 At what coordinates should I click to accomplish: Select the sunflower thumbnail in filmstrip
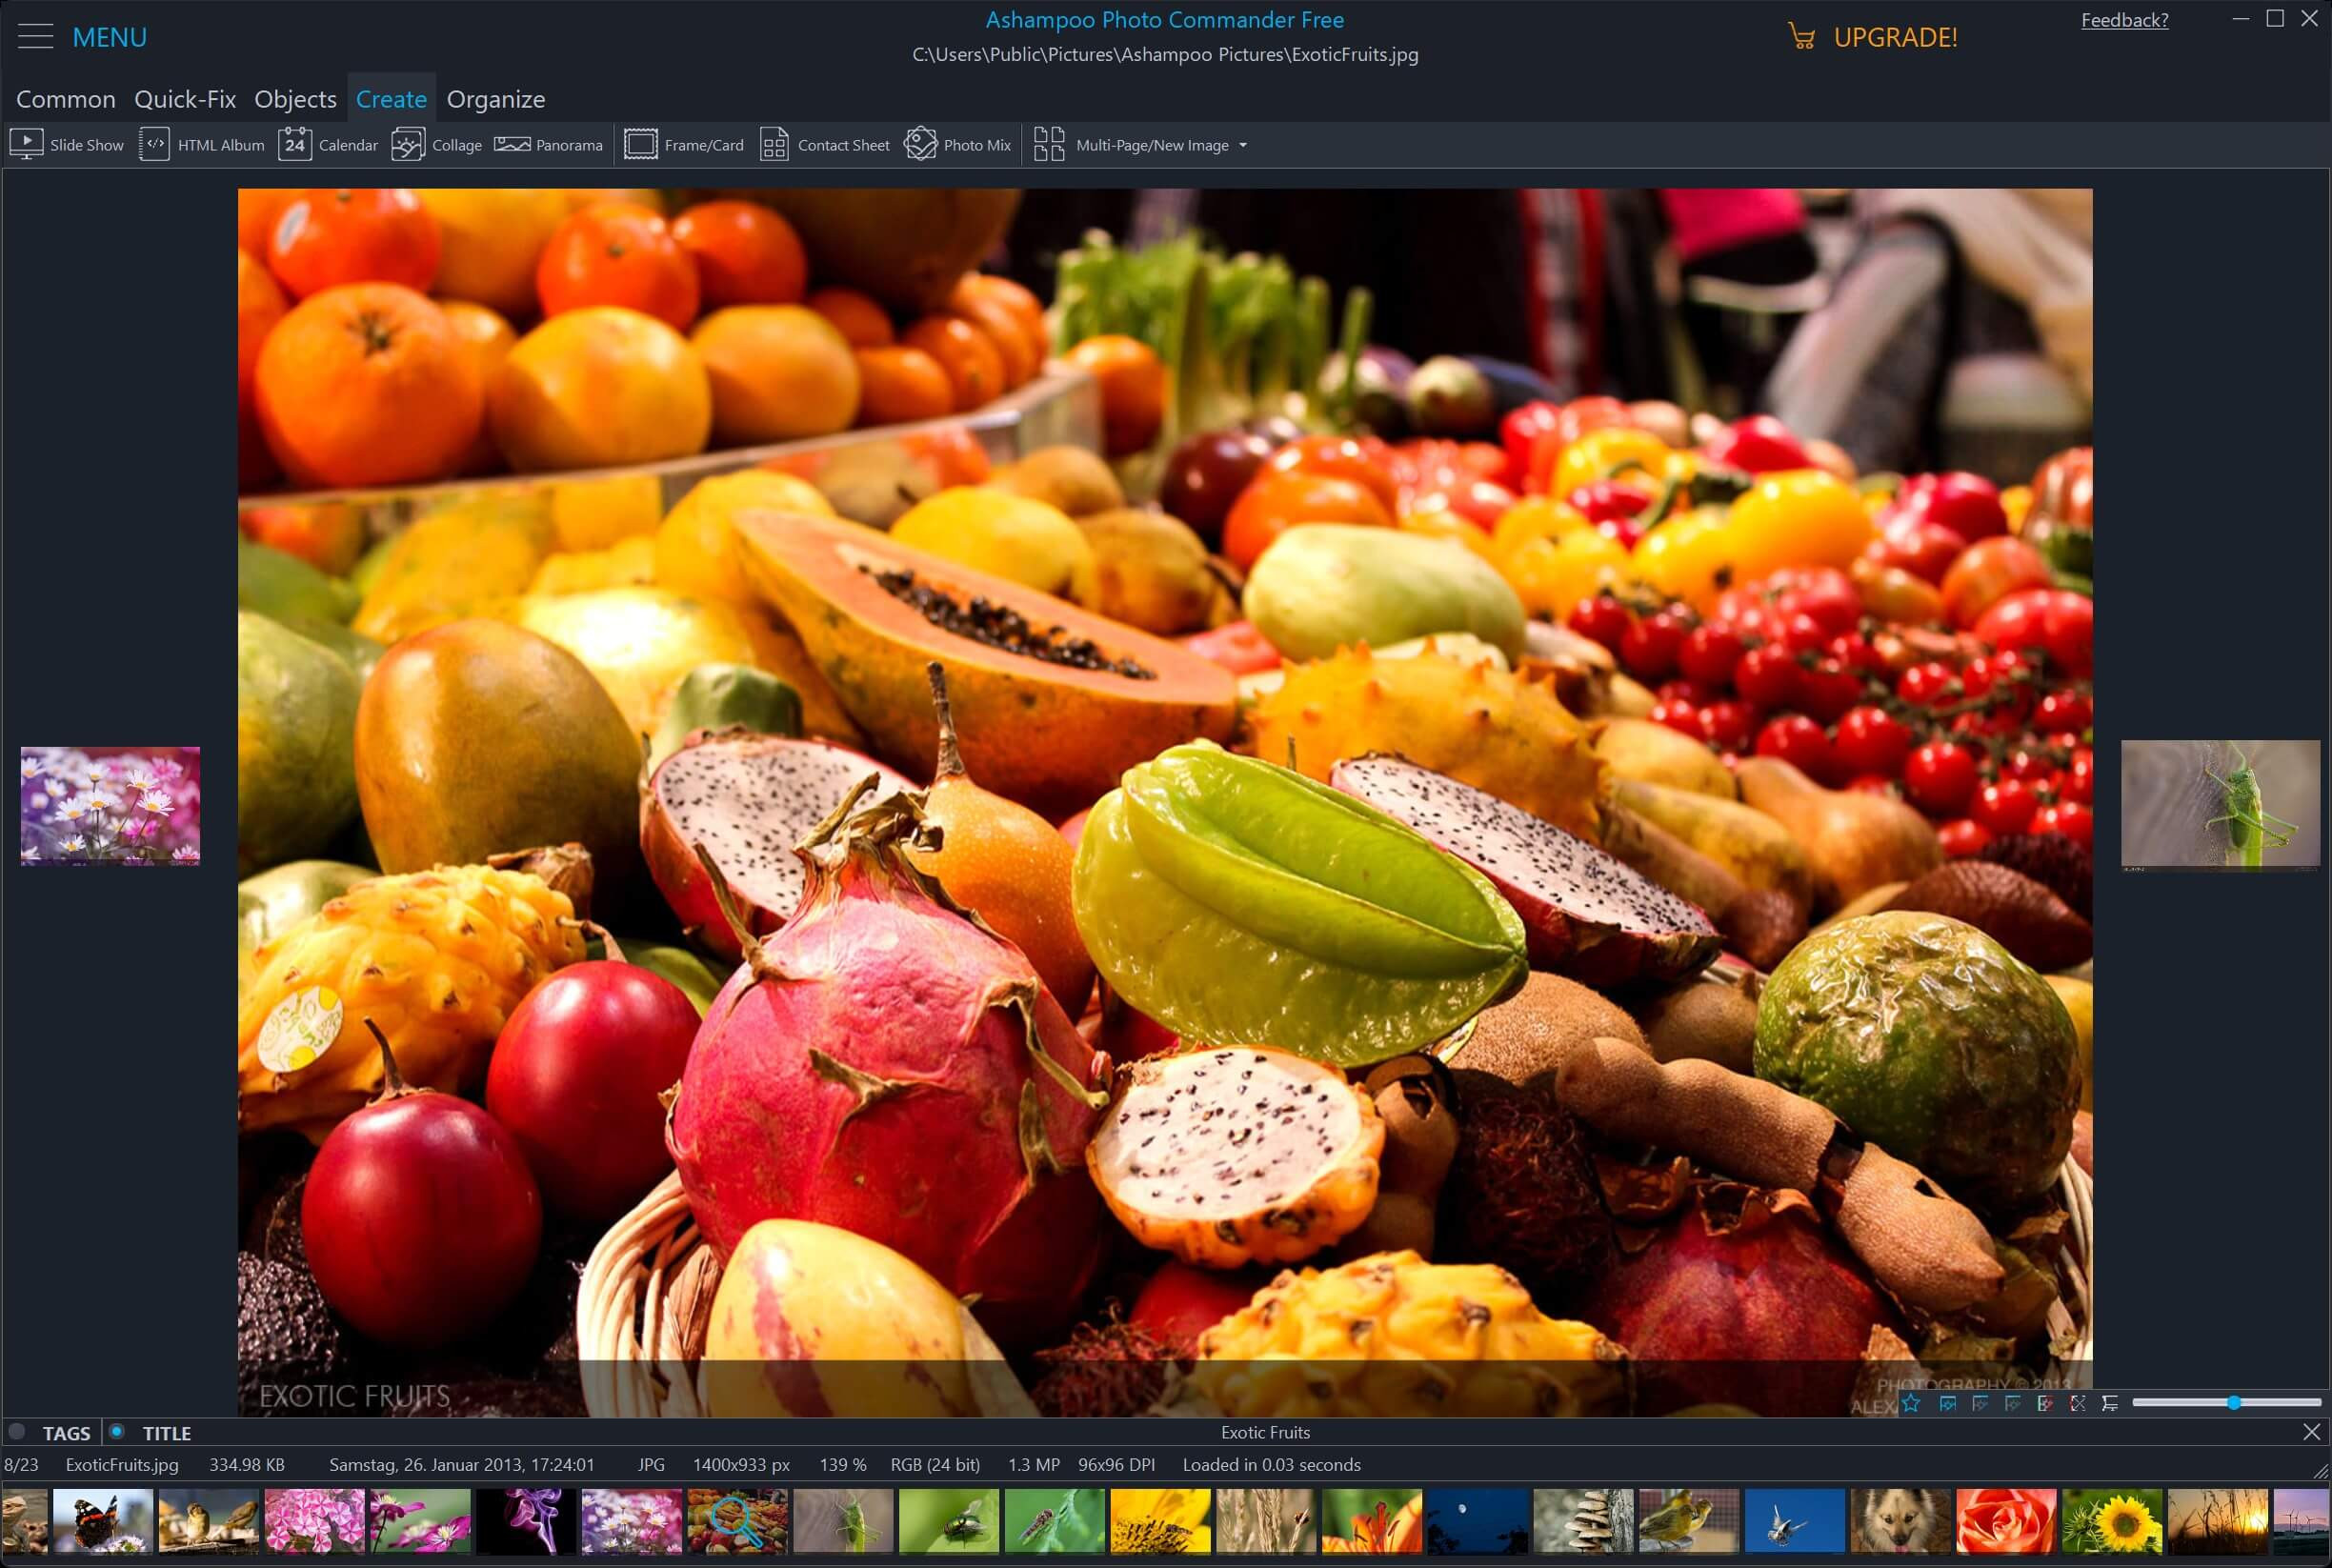coord(2111,1521)
